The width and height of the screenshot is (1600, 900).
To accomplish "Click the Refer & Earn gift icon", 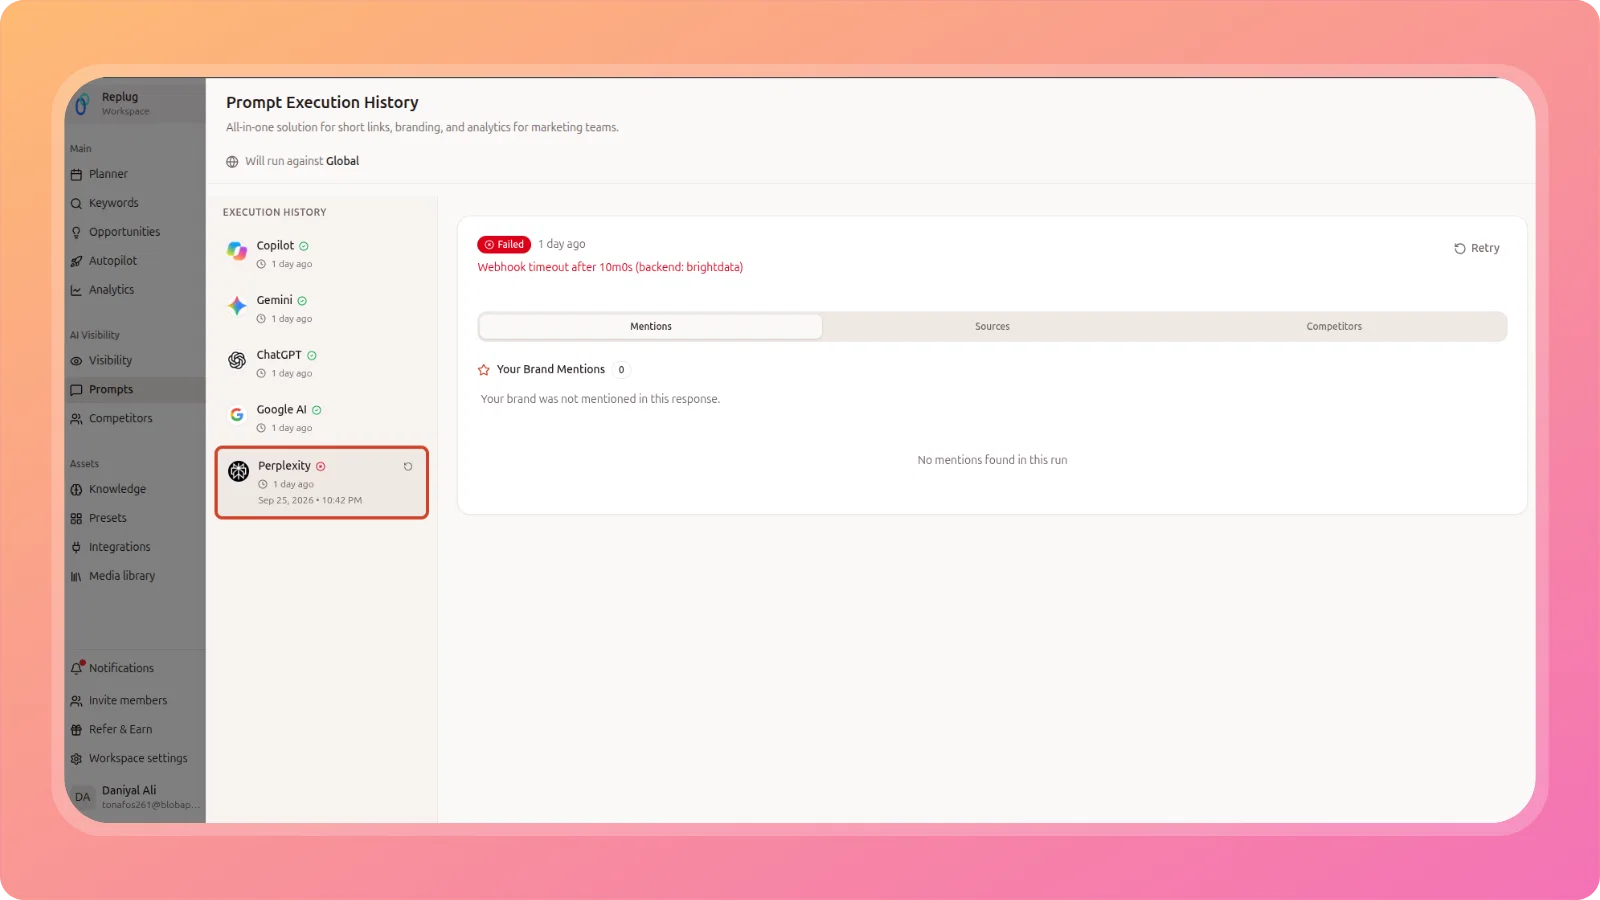I will coord(76,730).
